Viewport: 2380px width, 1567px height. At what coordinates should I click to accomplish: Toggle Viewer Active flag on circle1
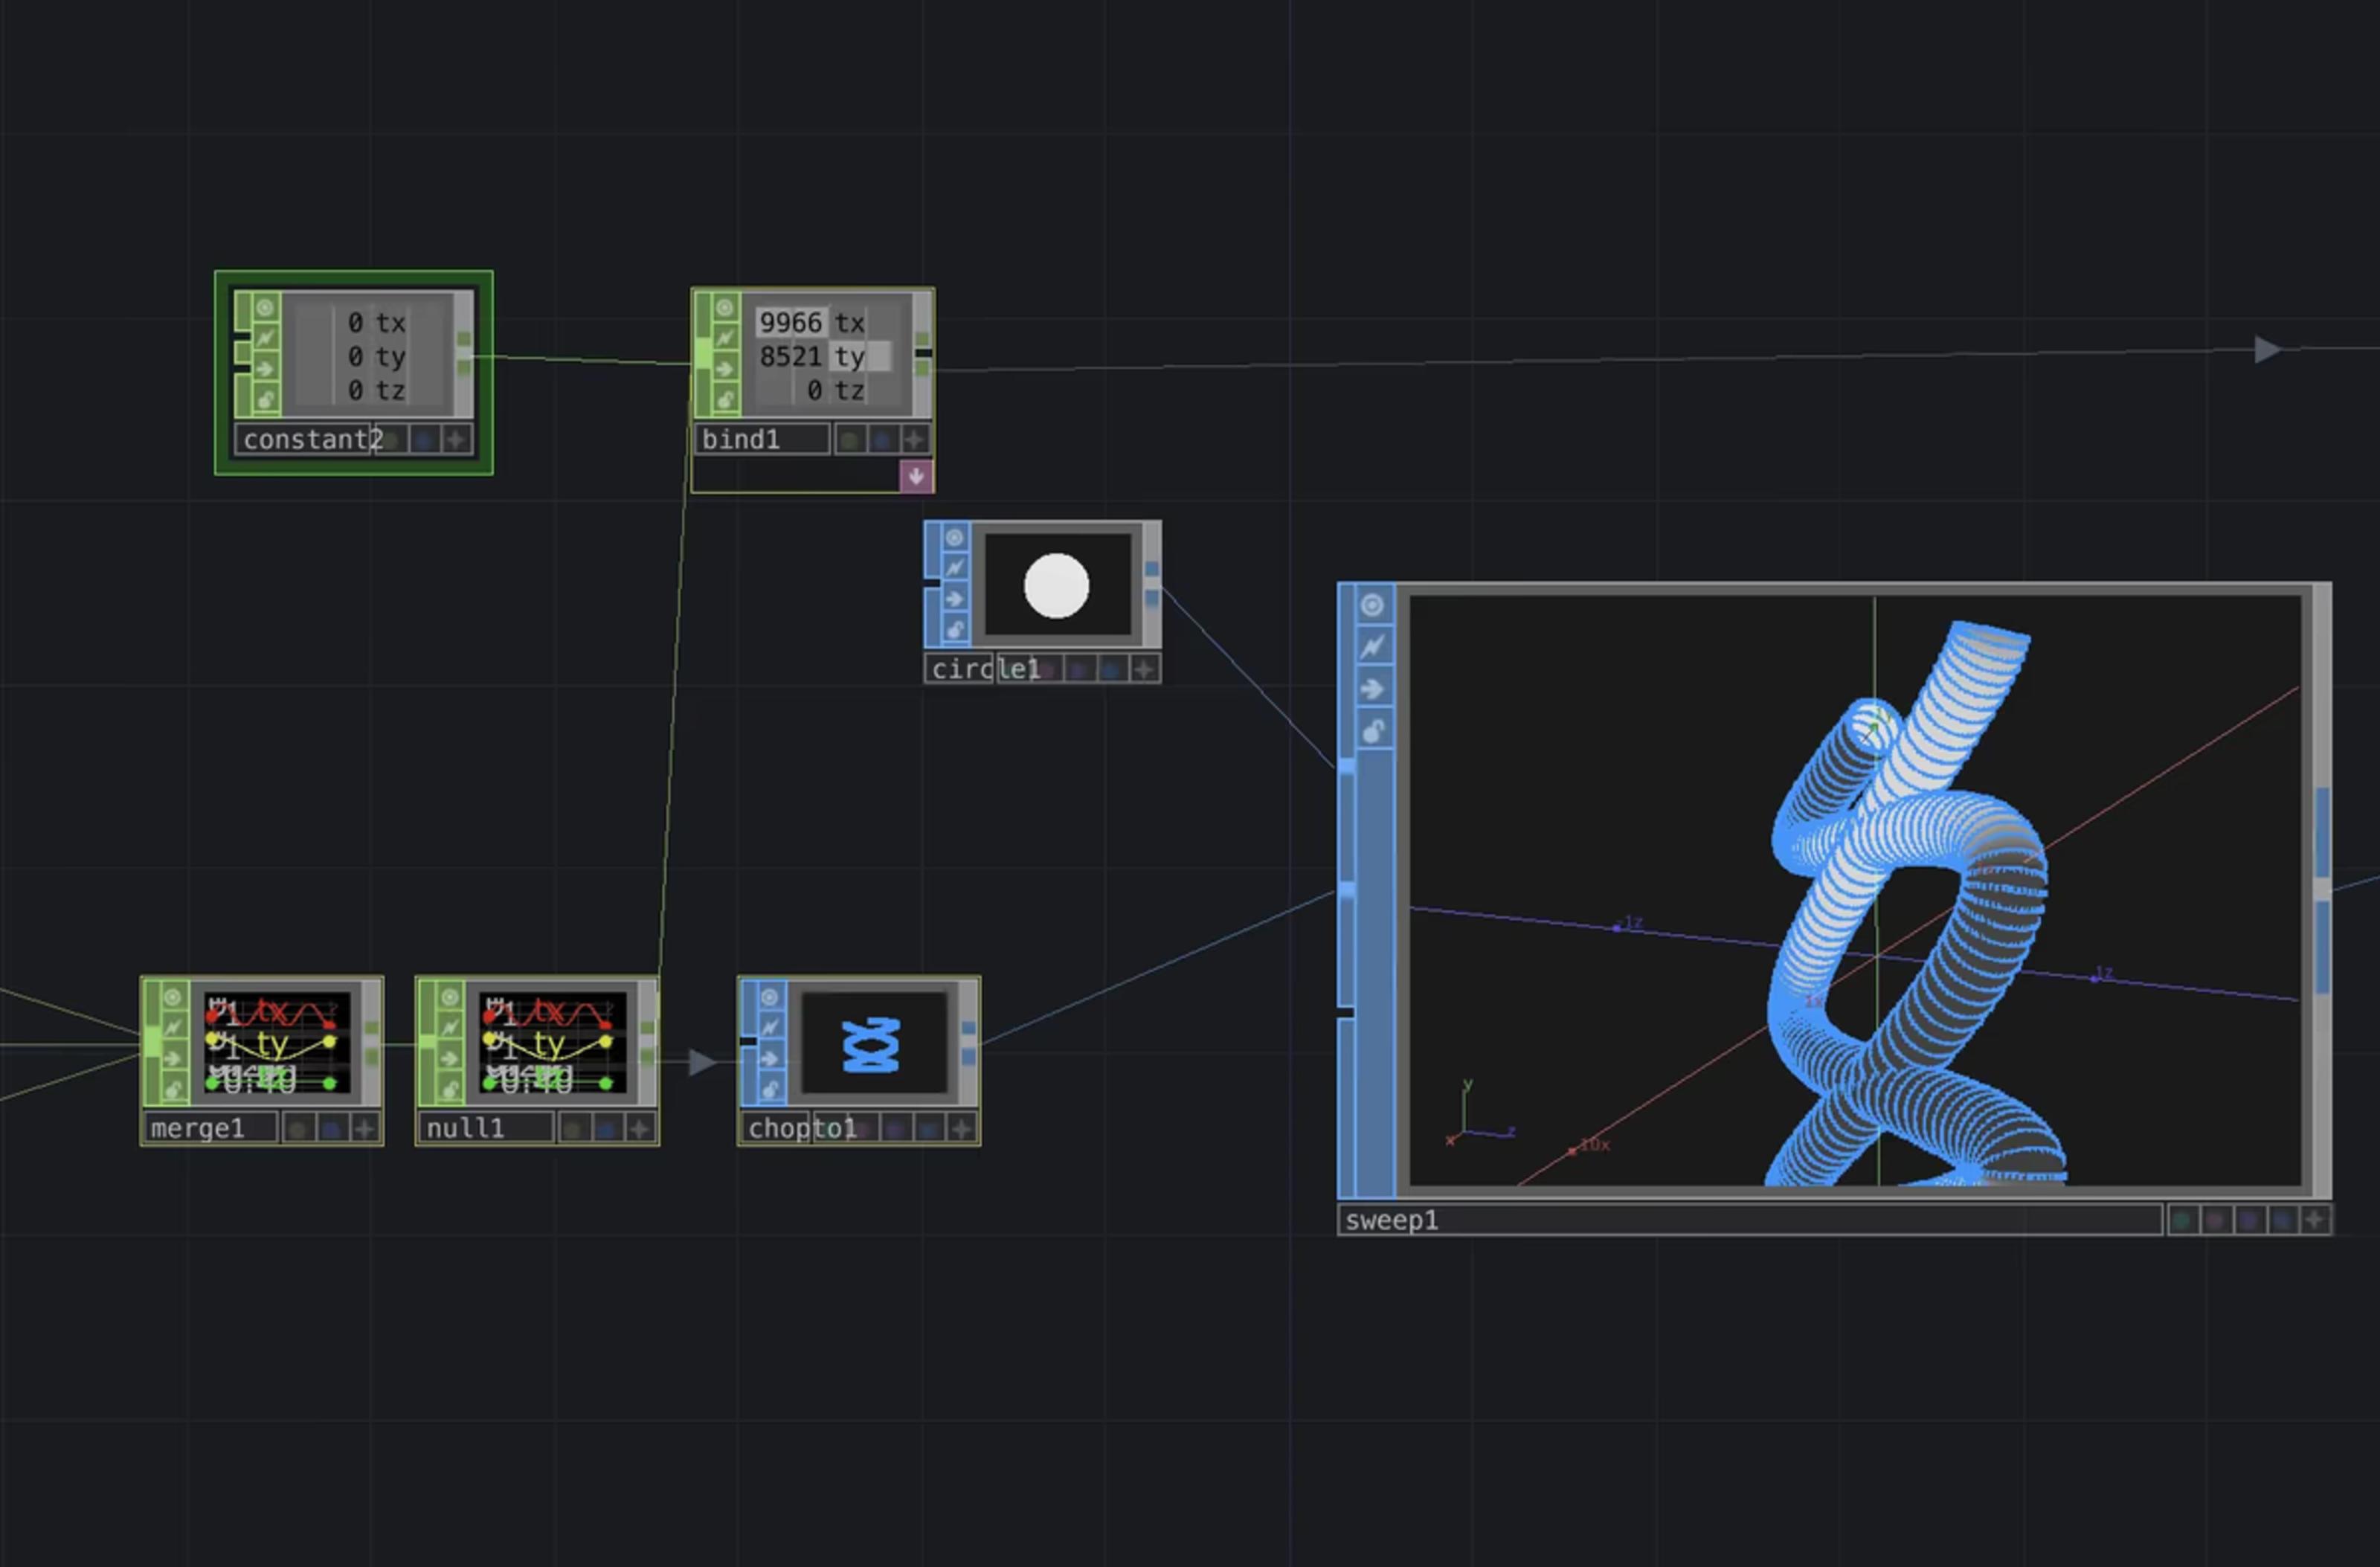[955, 538]
